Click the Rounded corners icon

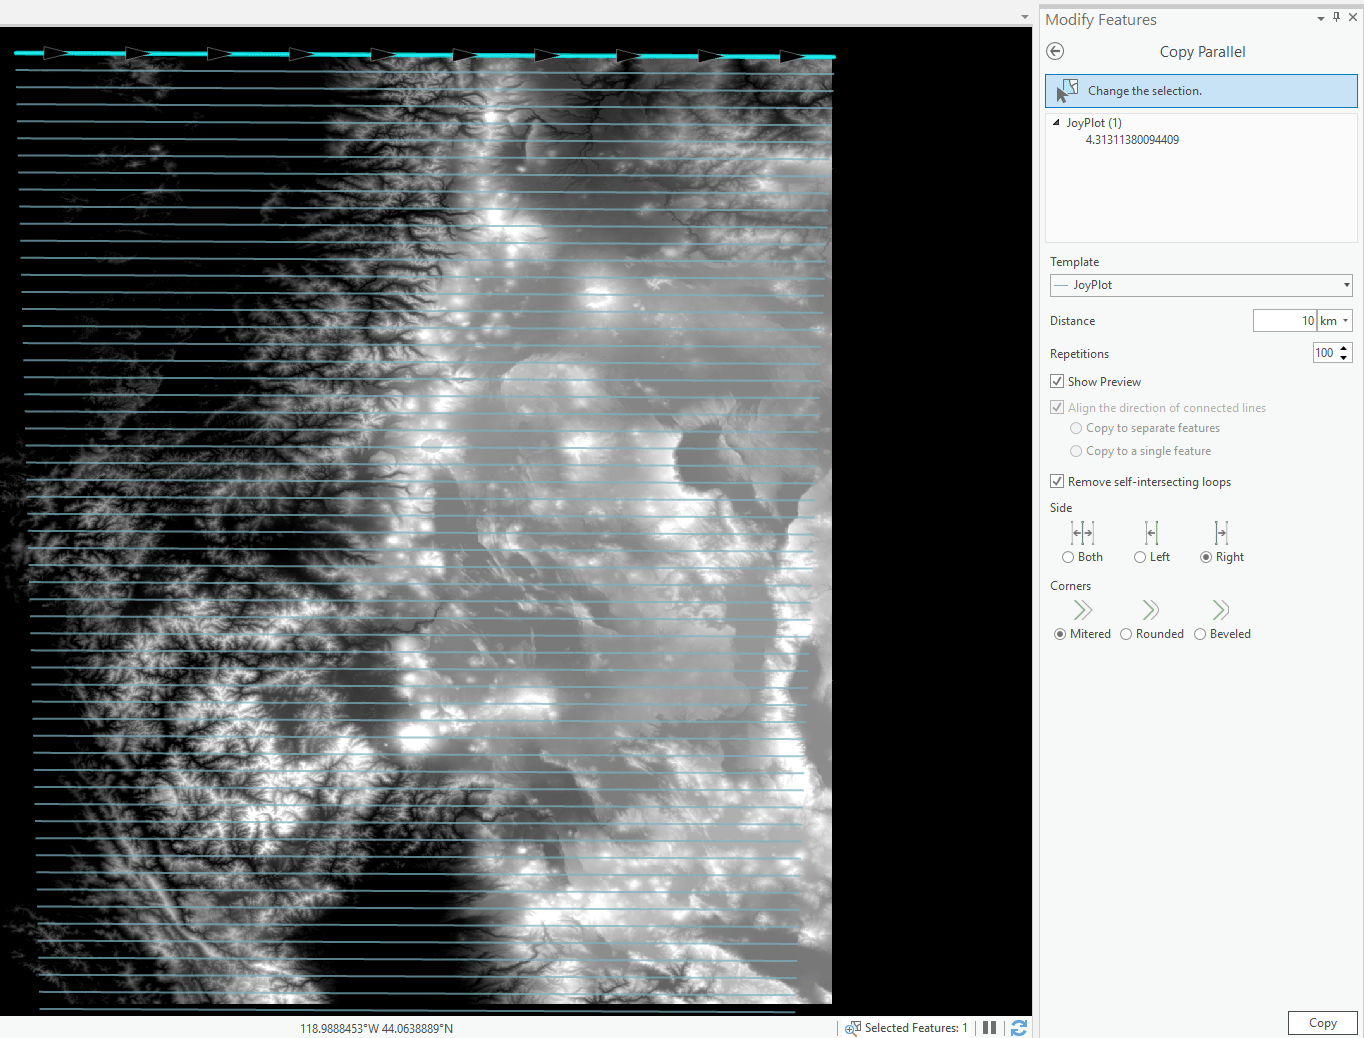1151,610
